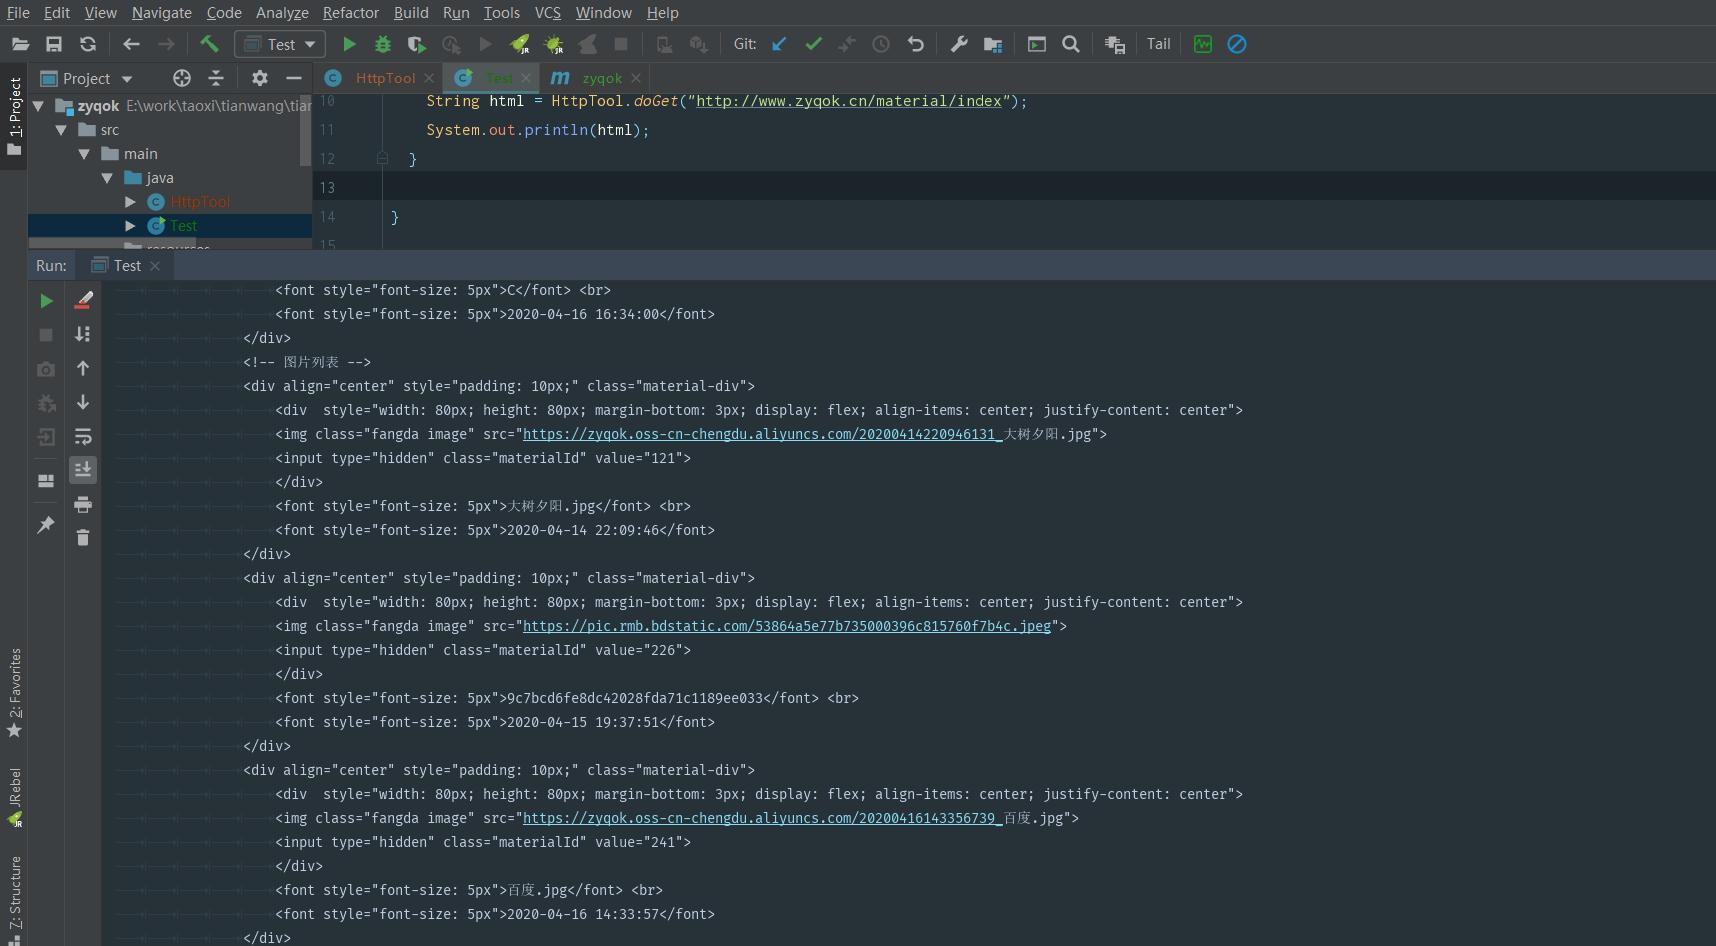Click the Tail button in toolbar
Image resolution: width=1716 pixels, height=946 pixels.
(x=1158, y=44)
